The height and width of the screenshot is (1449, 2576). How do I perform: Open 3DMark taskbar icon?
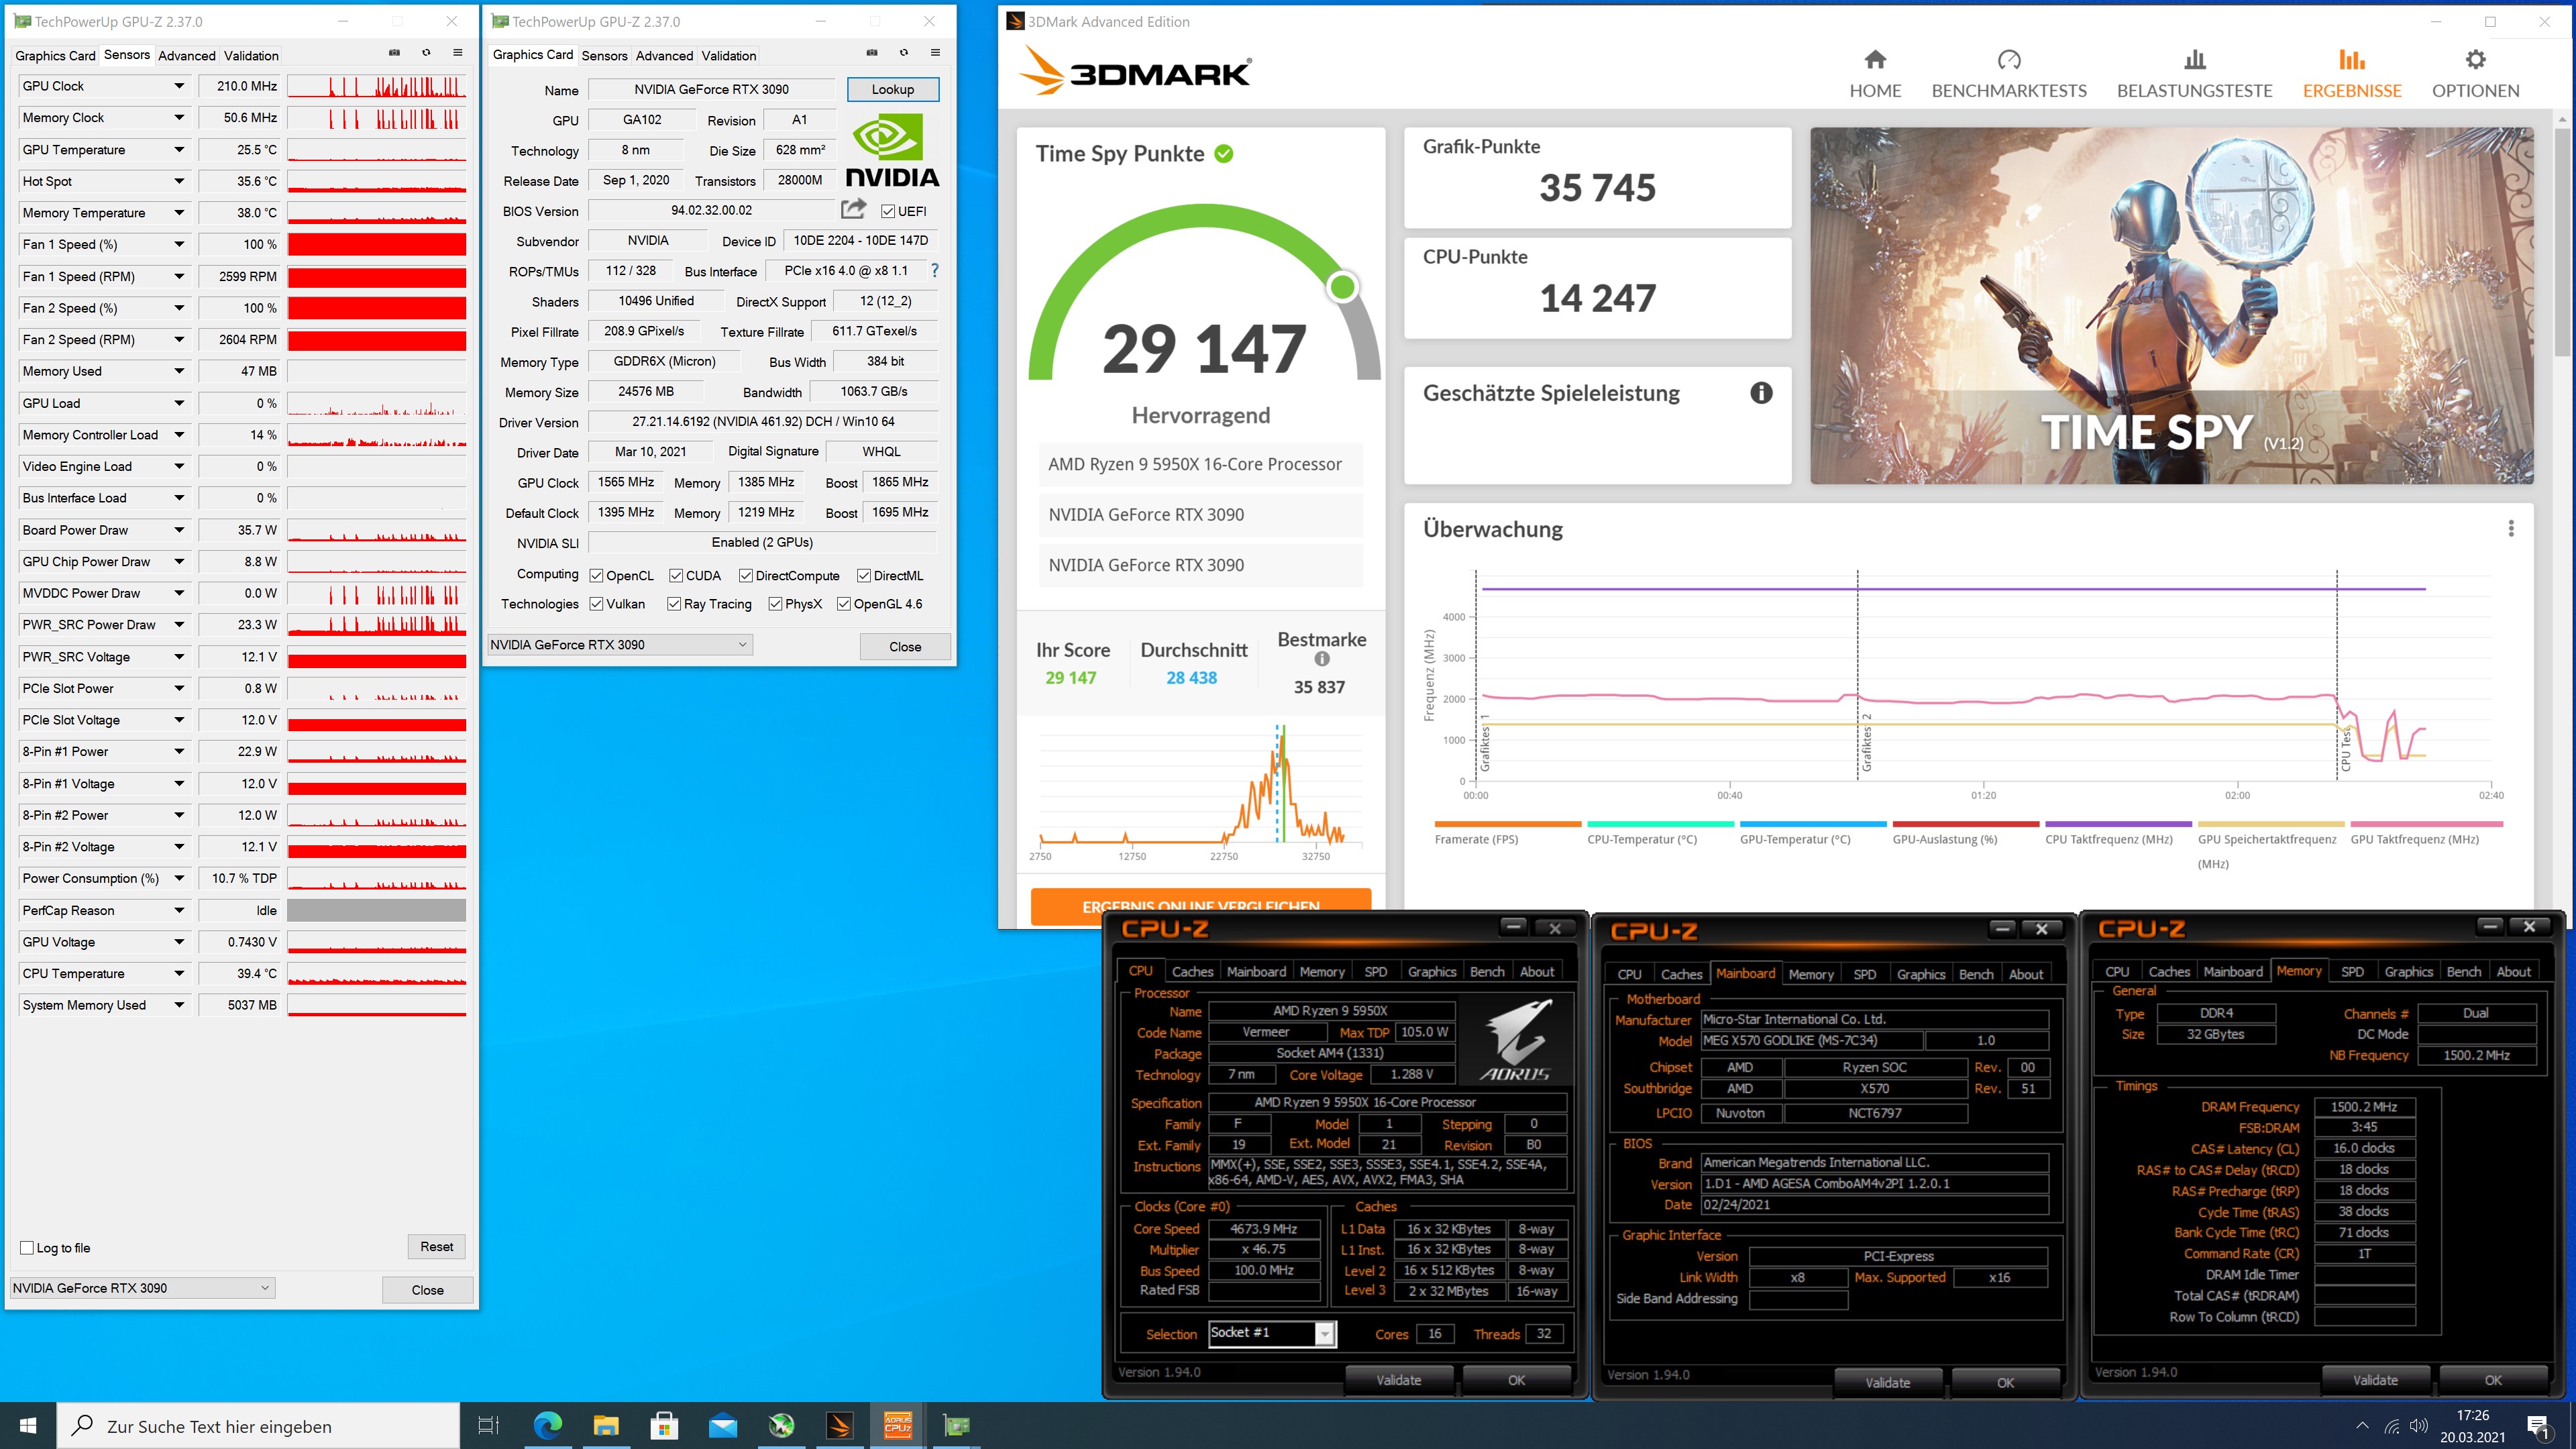840,1425
